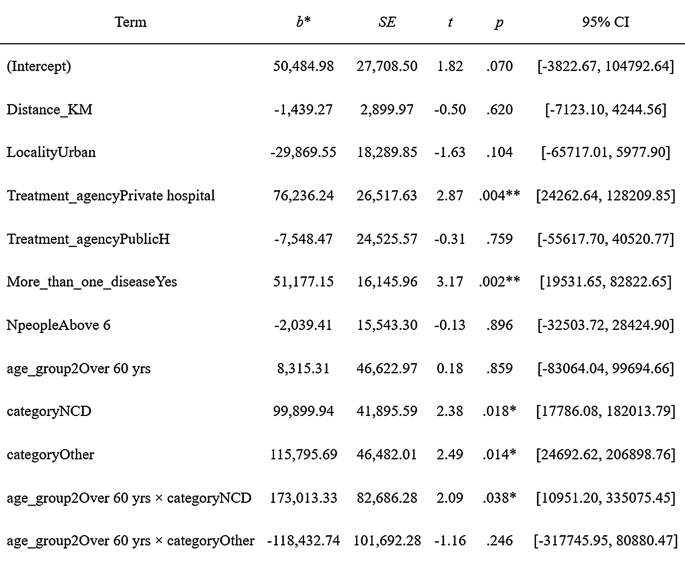
Task: Click the "Treatment_agencyPublicH" row label
Action: 90,239
